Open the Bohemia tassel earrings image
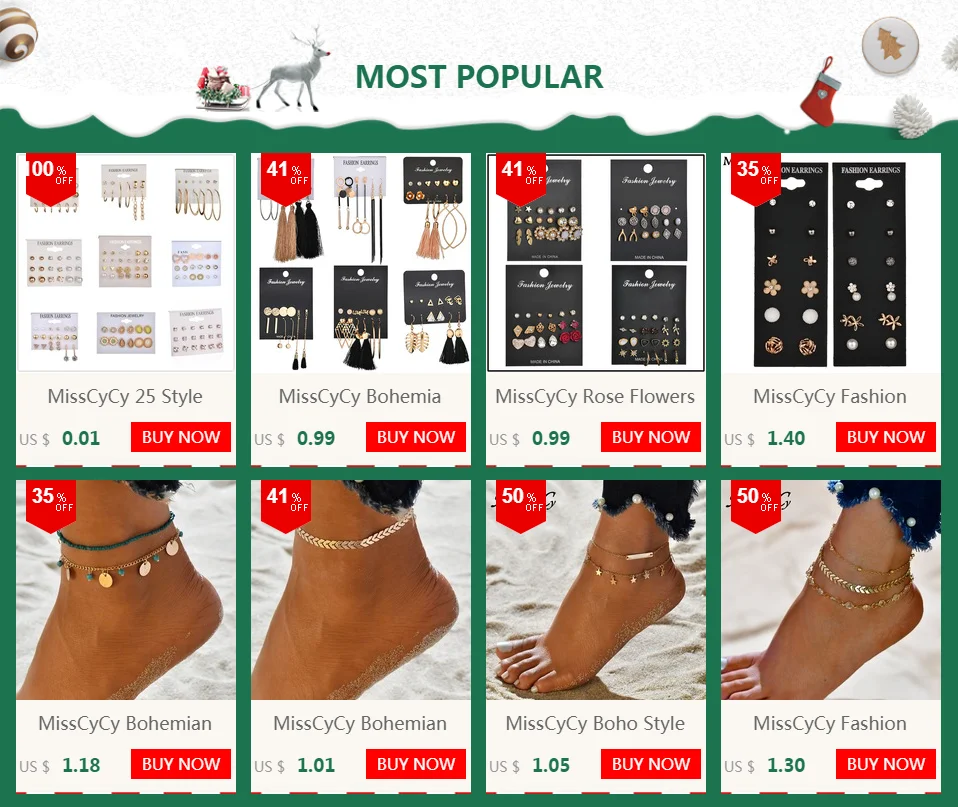Screen dimensions: 958x807 pos(361,263)
